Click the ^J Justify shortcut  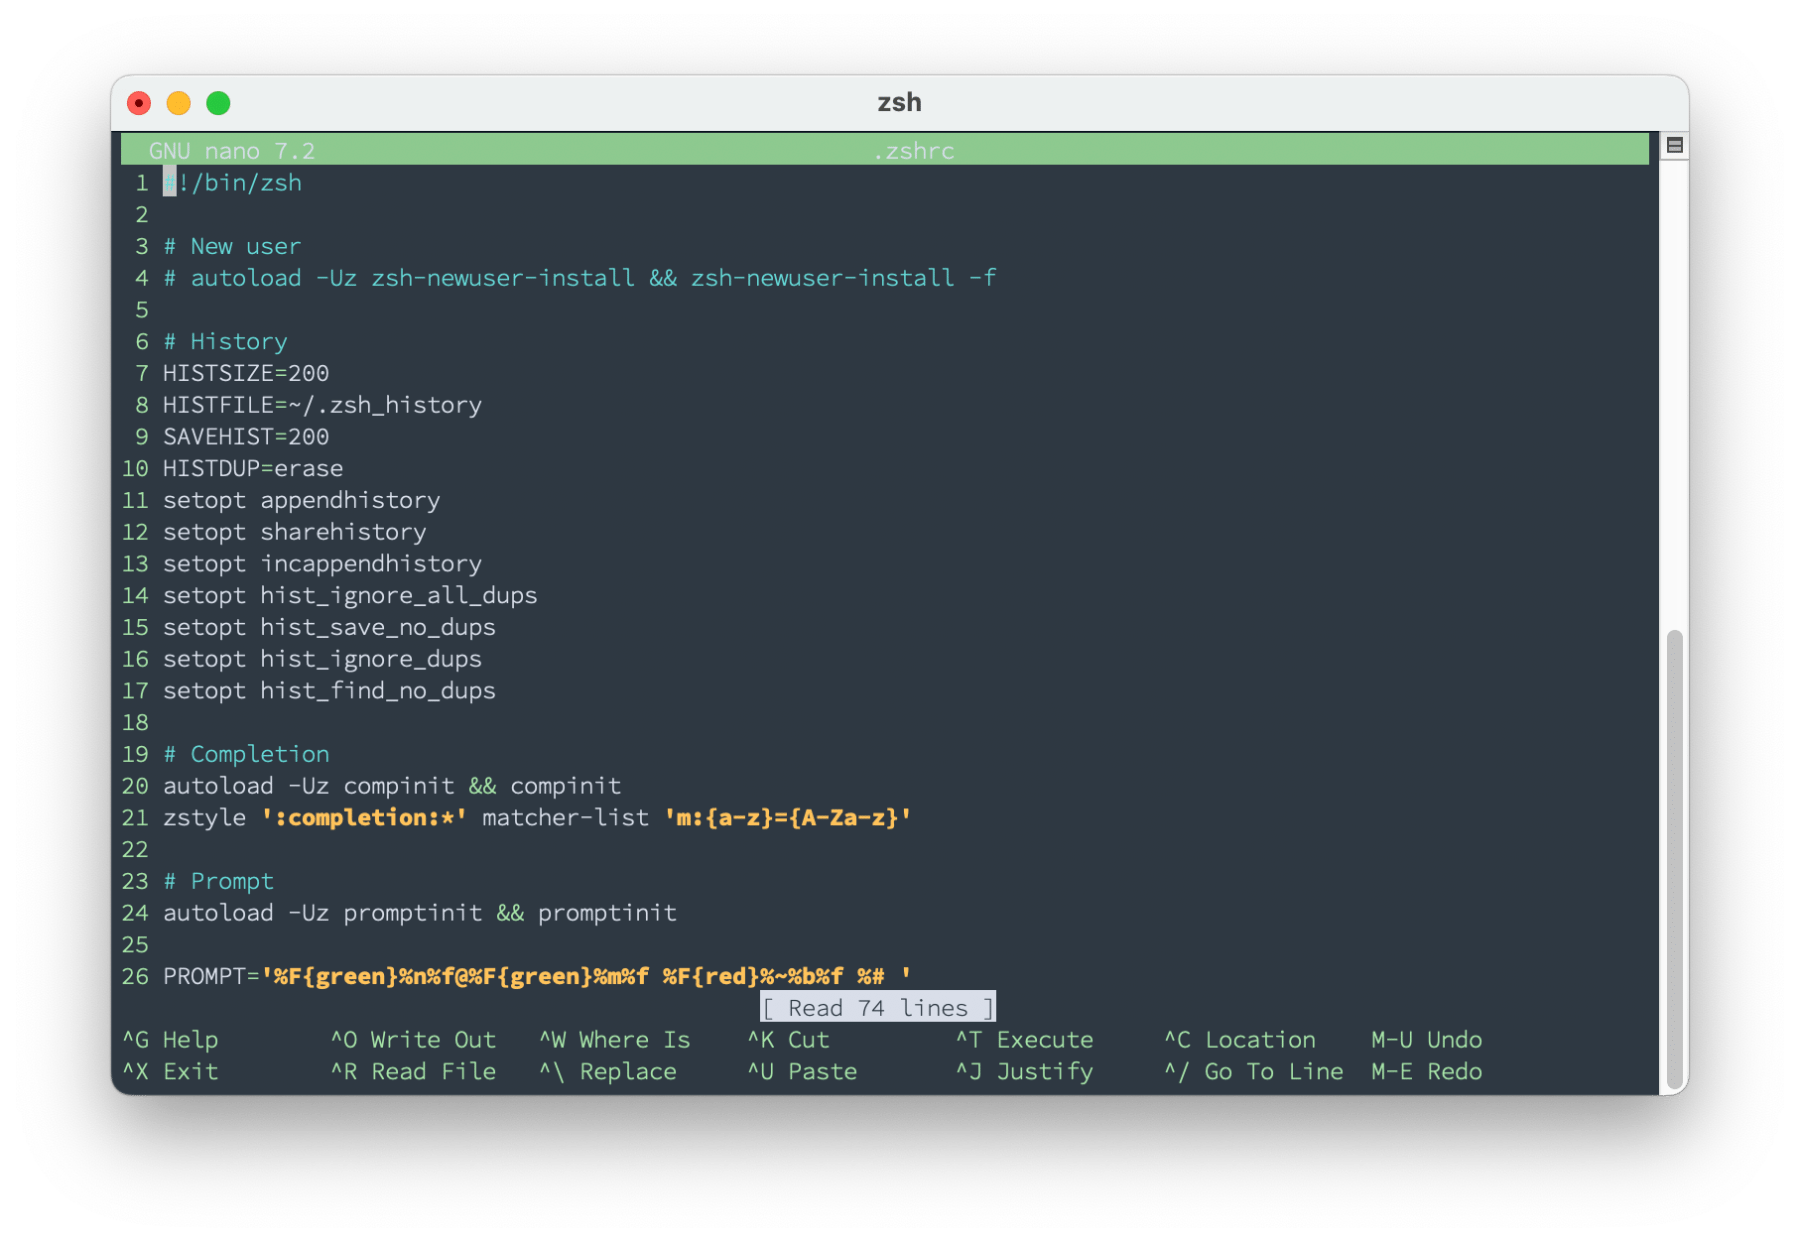(x=1025, y=1072)
